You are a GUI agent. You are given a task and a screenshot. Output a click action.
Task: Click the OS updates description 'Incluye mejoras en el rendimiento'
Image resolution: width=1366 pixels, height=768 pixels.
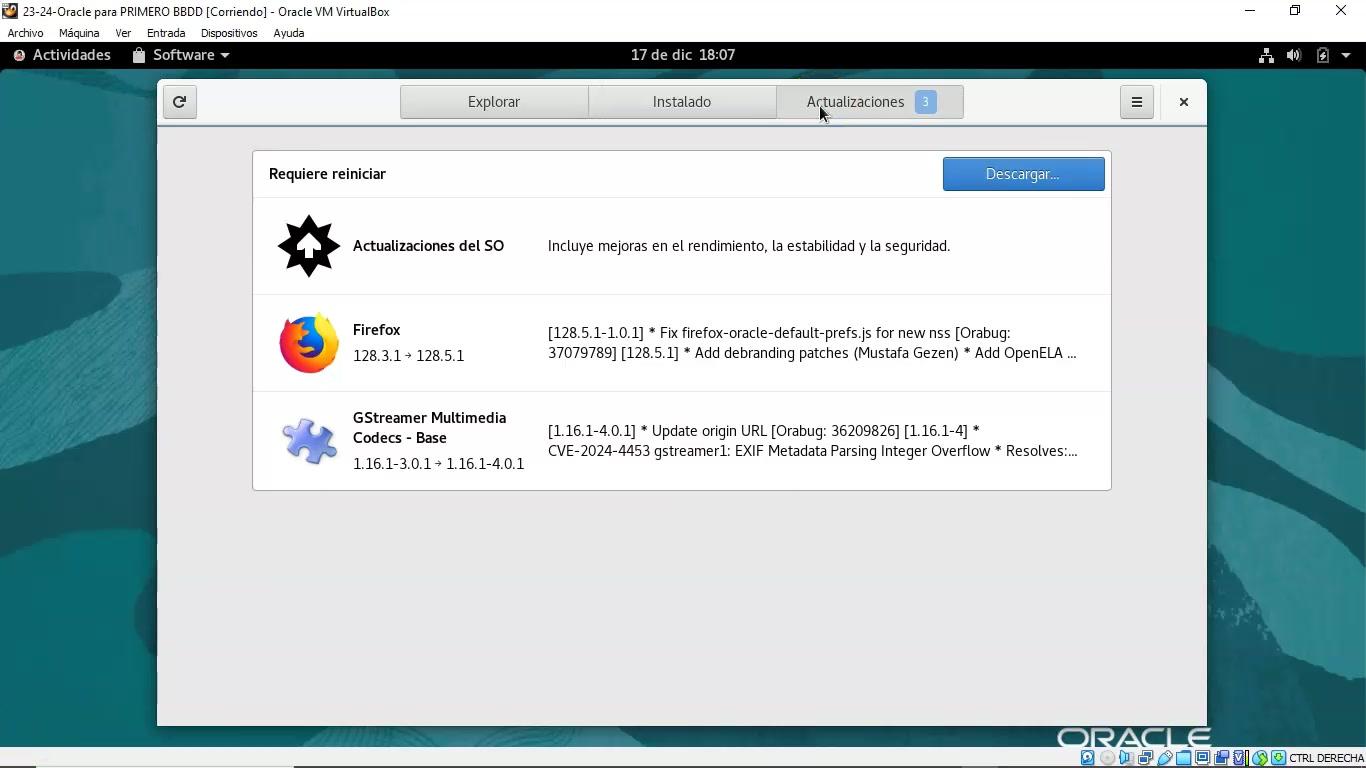coord(749,246)
